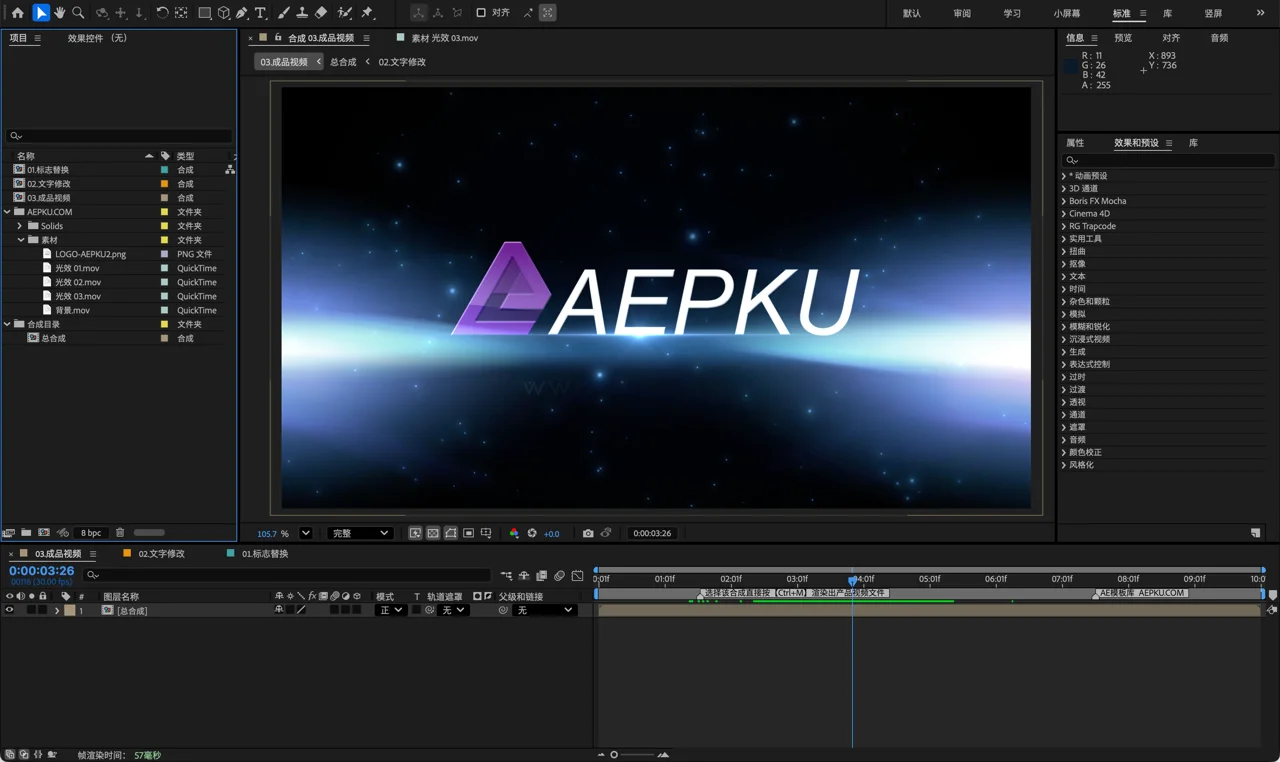Viewport: 1280px width, 762px height.
Task: Collapse the 合成目录 folder
Action: tap(8, 324)
